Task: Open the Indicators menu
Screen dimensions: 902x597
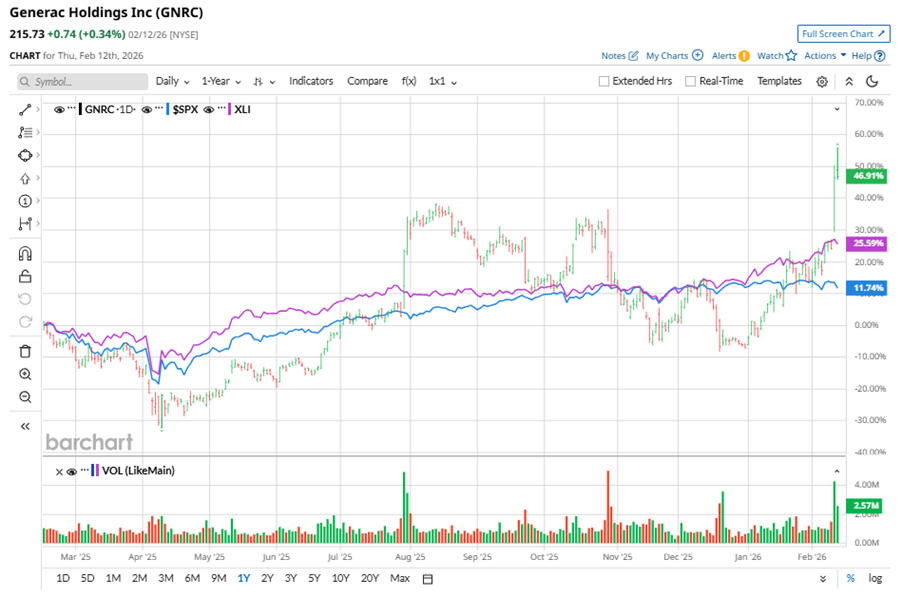Action: click(311, 81)
